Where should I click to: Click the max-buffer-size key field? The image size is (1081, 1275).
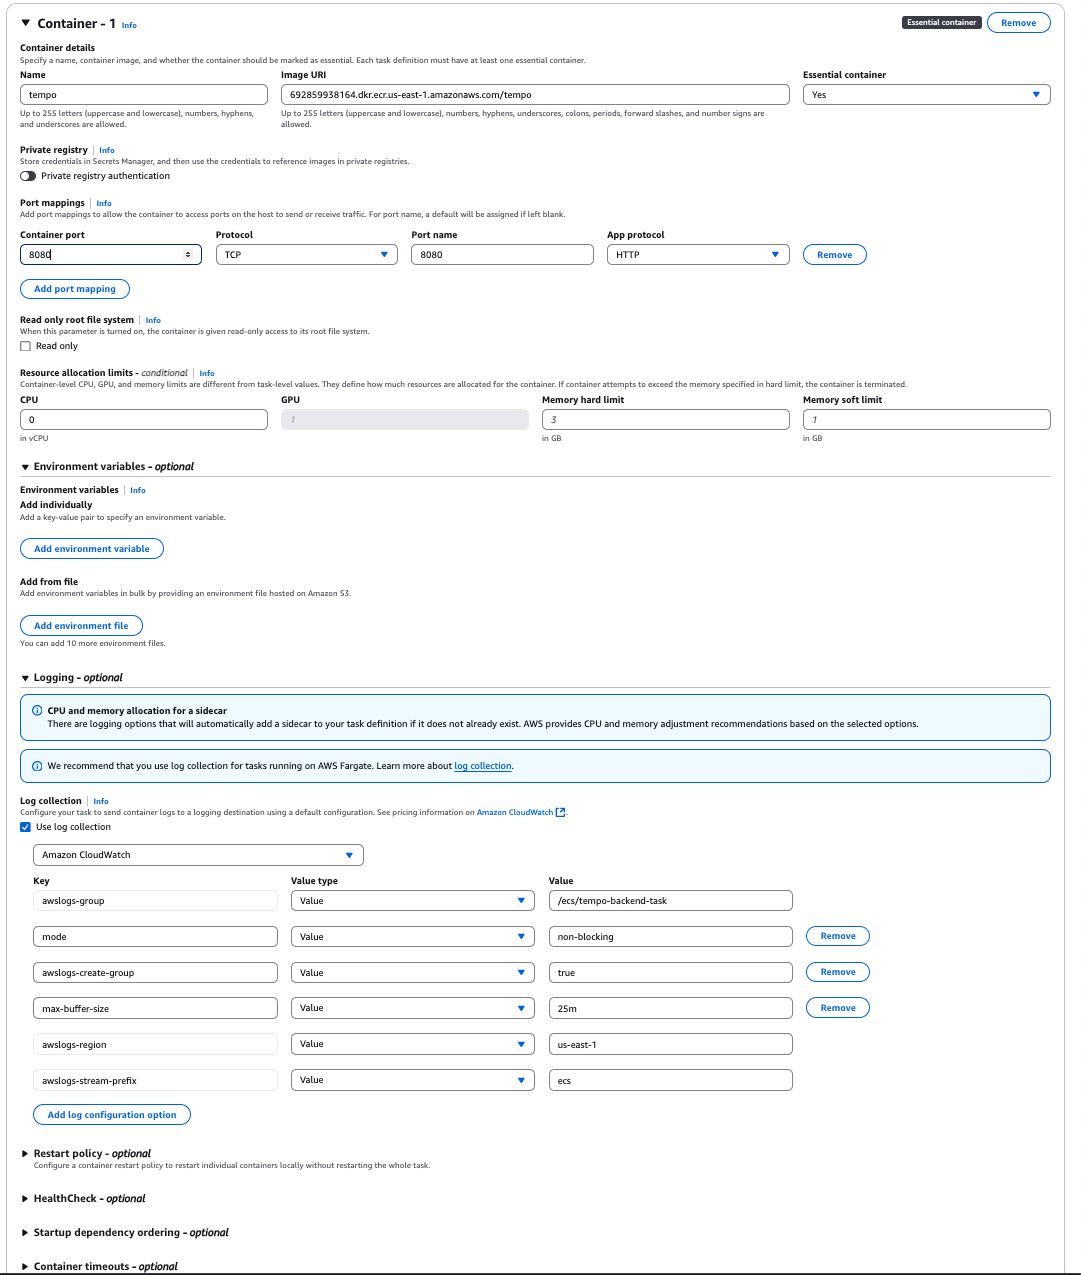[155, 1009]
